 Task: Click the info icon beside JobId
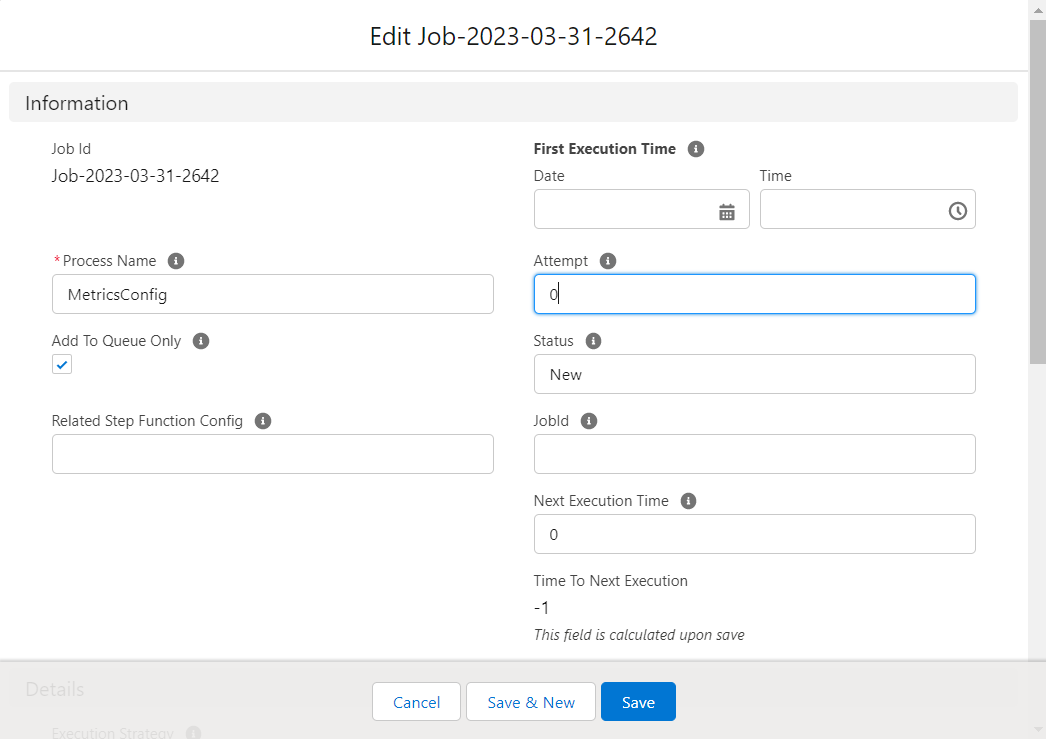(589, 421)
